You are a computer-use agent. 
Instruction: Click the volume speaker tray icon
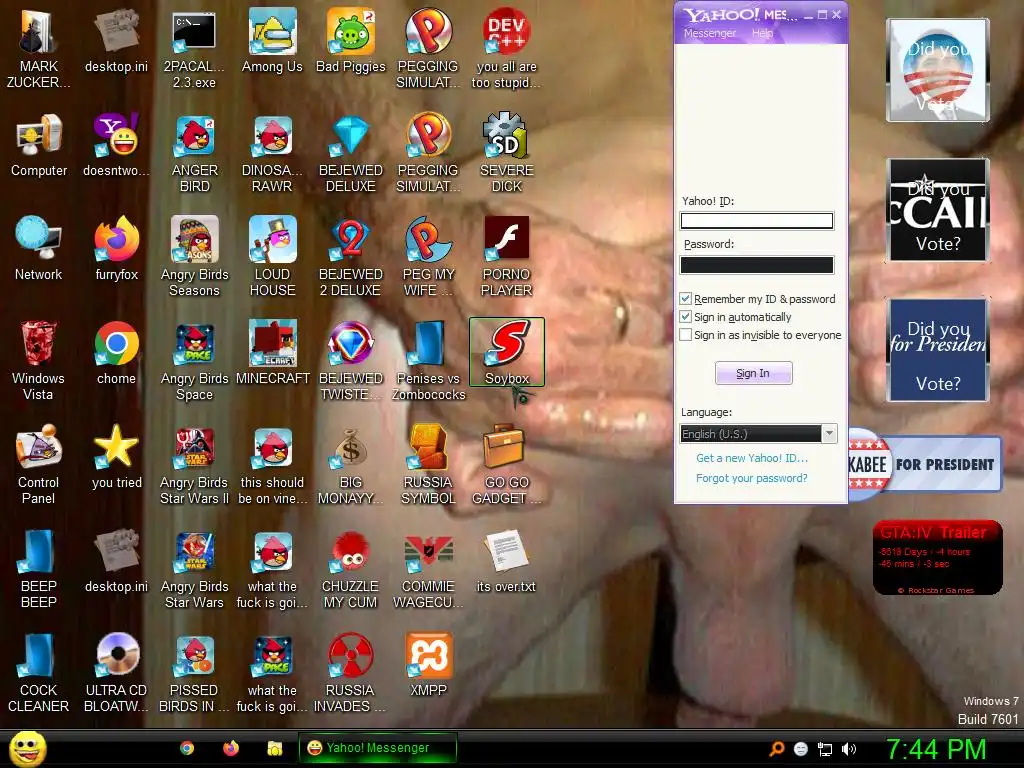848,749
